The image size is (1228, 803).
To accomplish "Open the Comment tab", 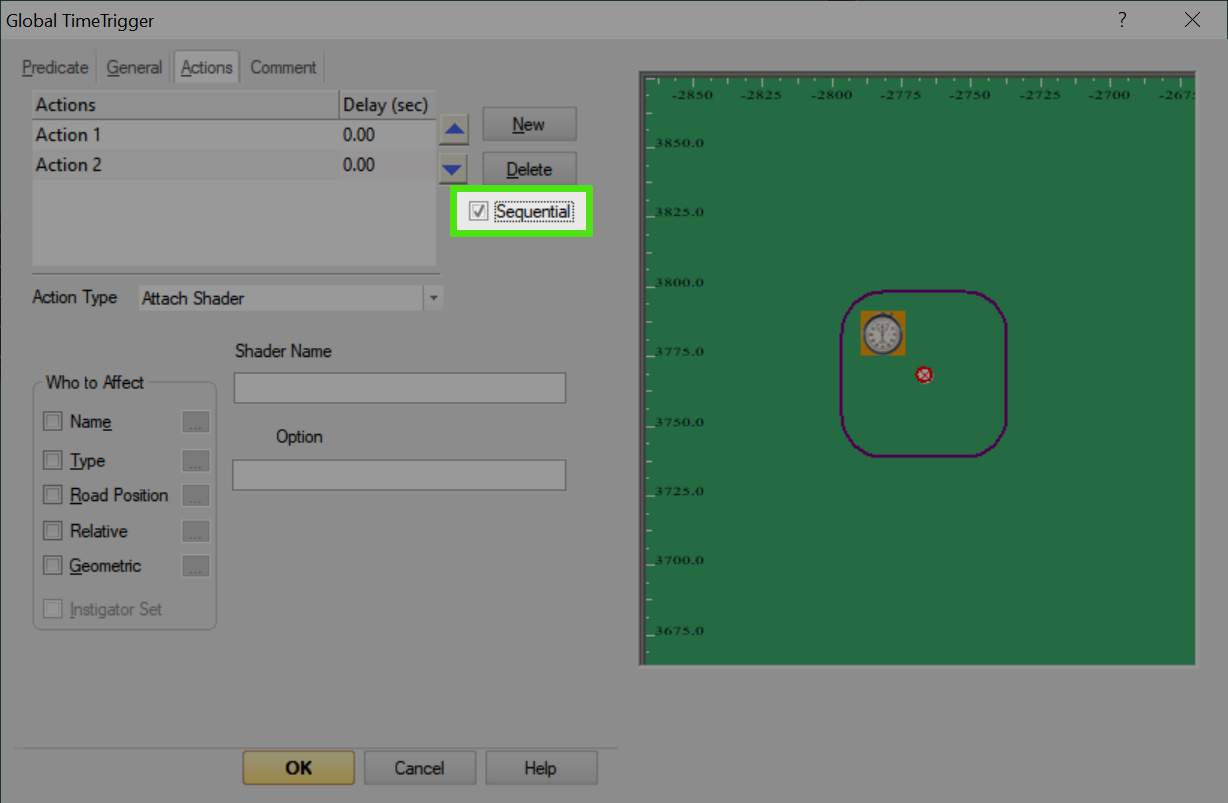I will 283,68.
